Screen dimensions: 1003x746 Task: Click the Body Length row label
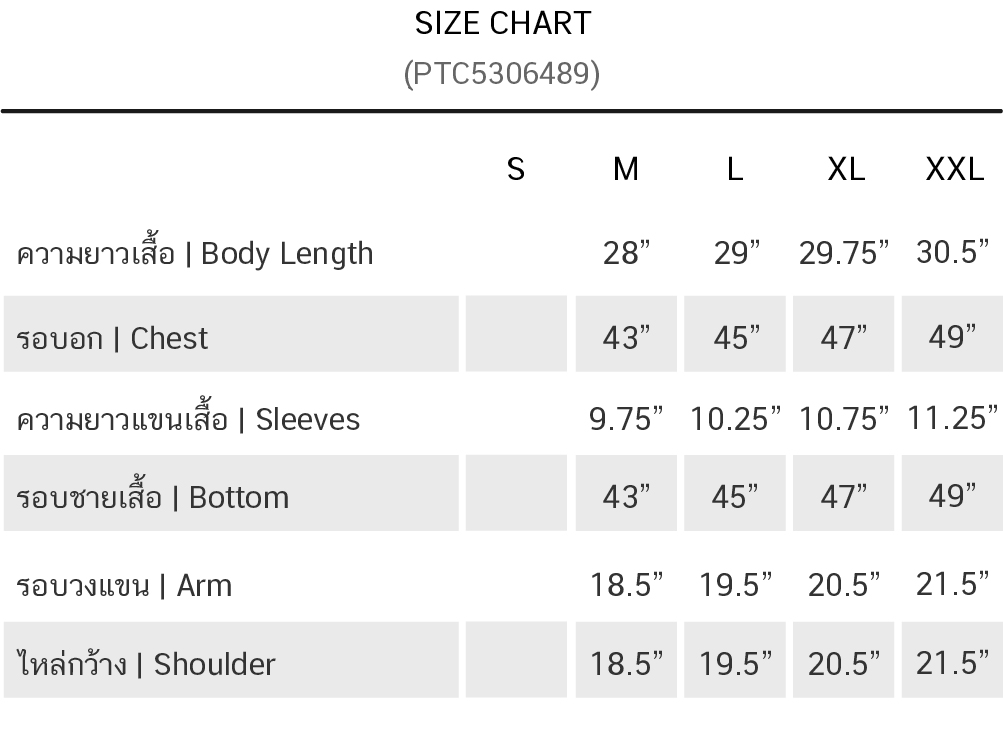195,254
